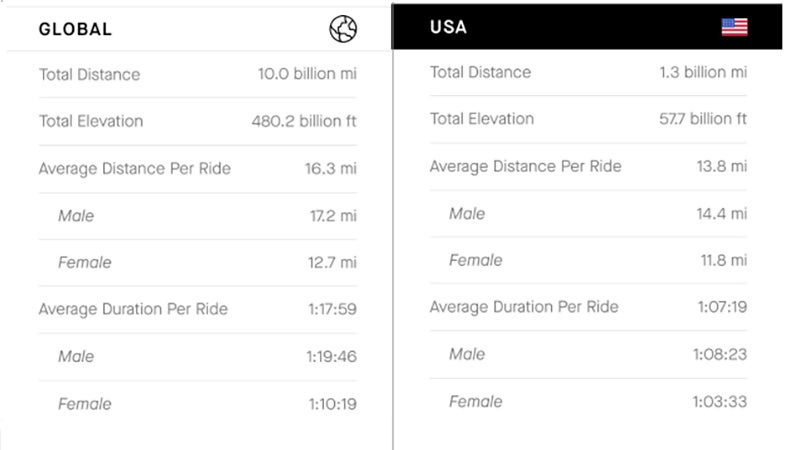
Task: Click Global Average Distance Per Ride label
Action: pyautogui.click(x=134, y=168)
